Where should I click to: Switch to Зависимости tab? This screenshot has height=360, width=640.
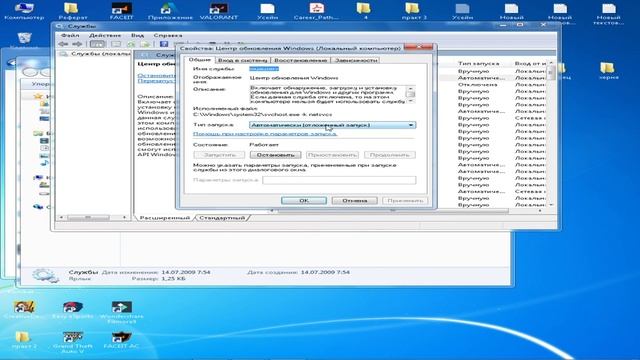(356, 60)
